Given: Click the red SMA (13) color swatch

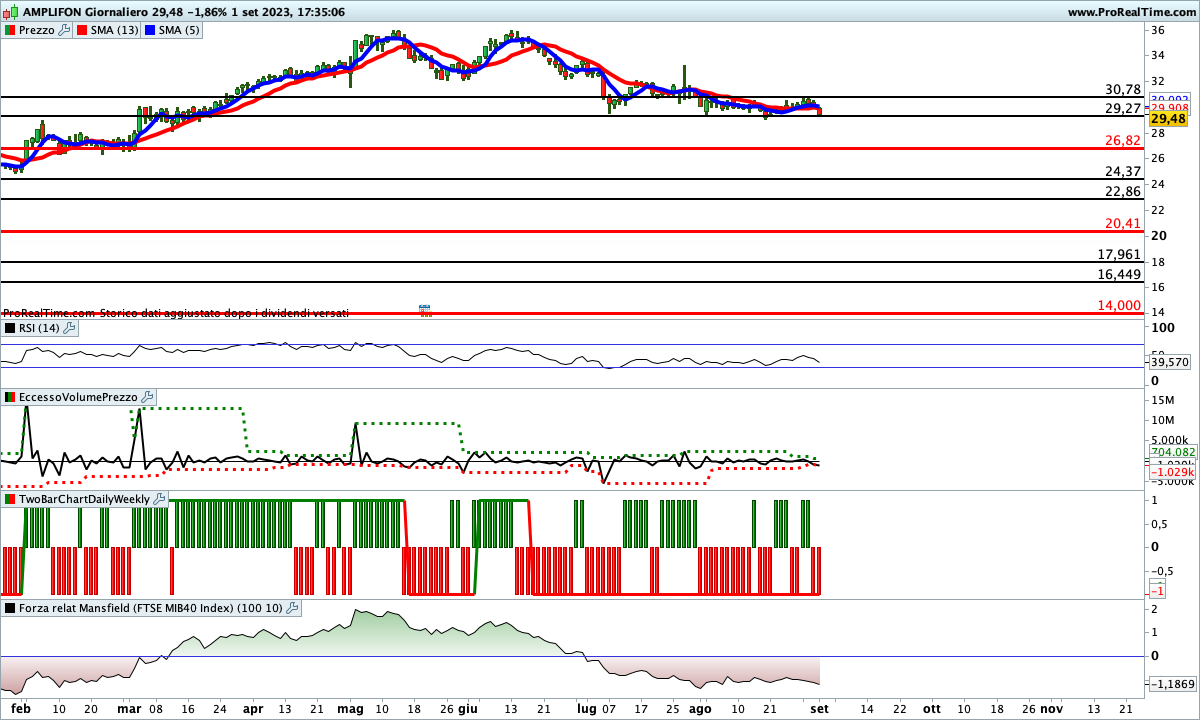Looking at the screenshot, I should pos(83,30).
